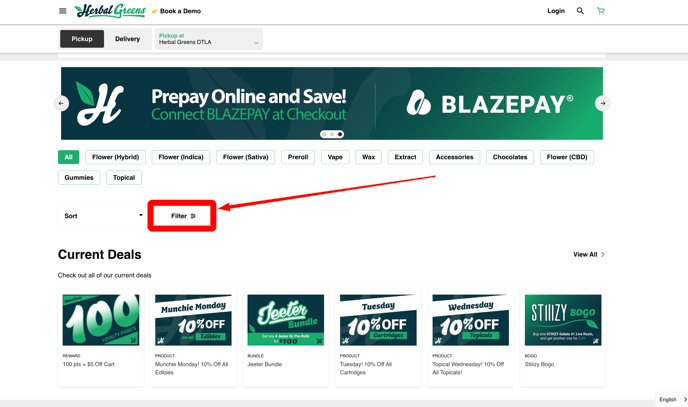Expand the English language selector

click(x=672, y=400)
